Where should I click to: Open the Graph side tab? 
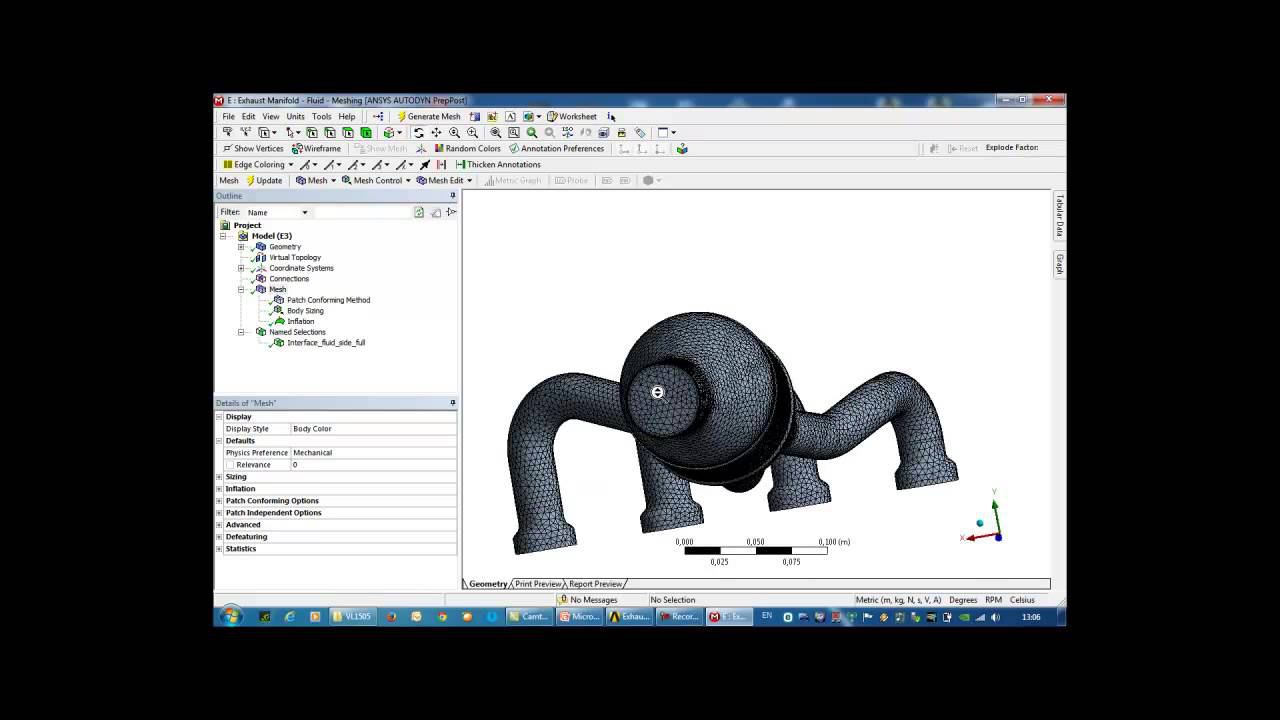(x=1059, y=264)
